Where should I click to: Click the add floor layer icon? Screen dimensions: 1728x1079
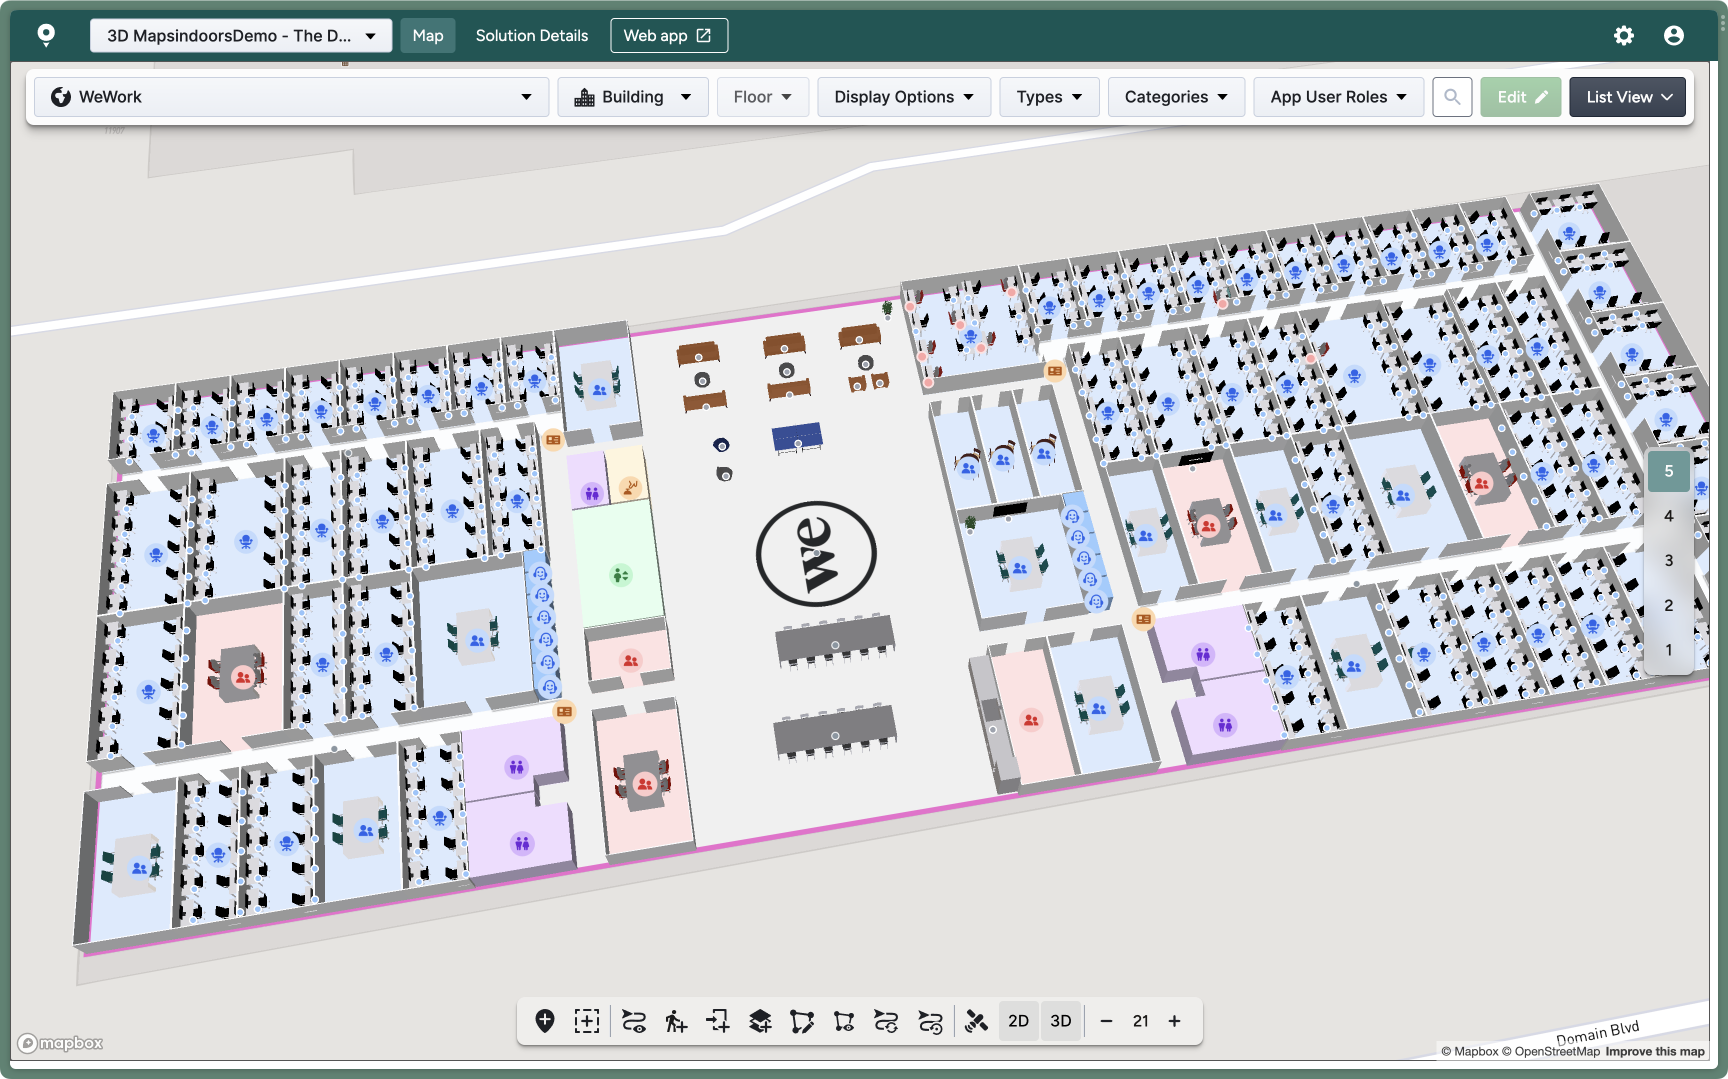click(x=760, y=1021)
